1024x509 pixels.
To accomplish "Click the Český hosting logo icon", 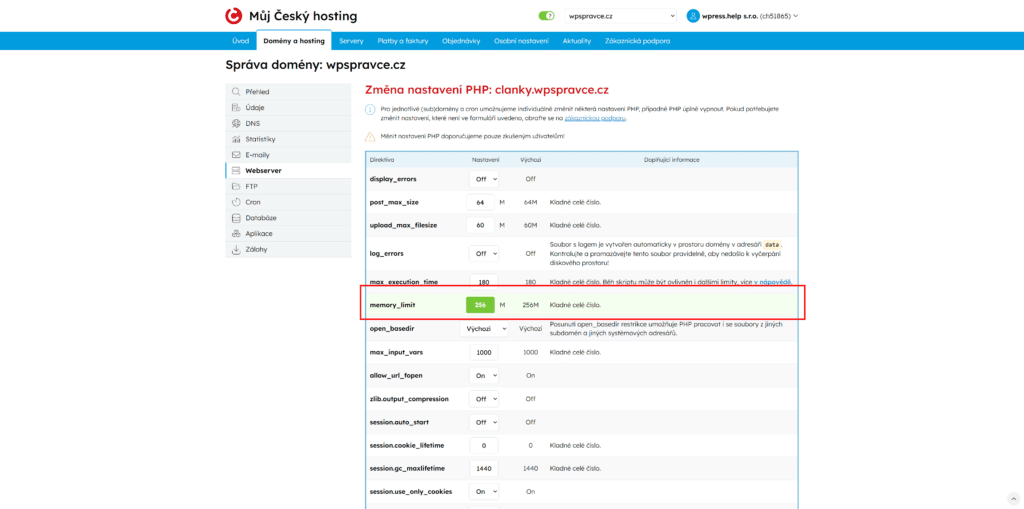I will 234,16.
